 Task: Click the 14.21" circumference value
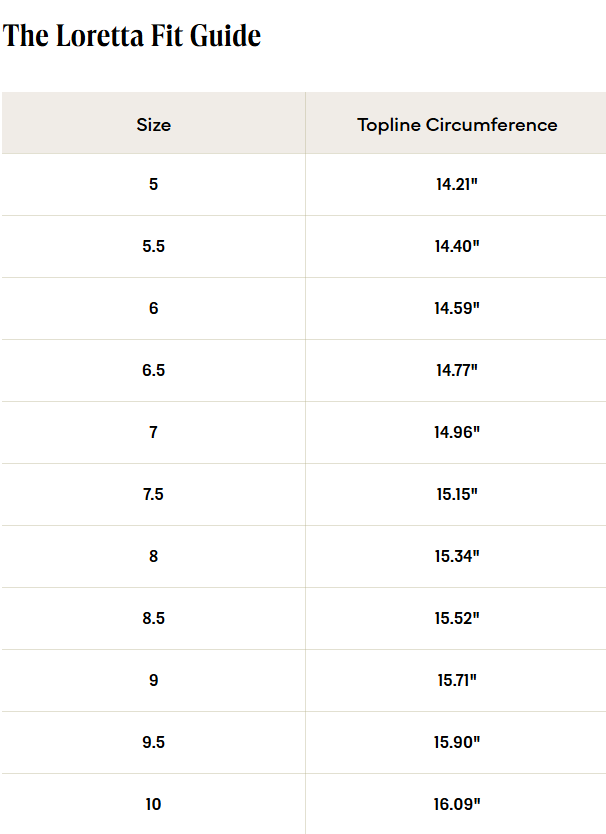click(457, 184)
